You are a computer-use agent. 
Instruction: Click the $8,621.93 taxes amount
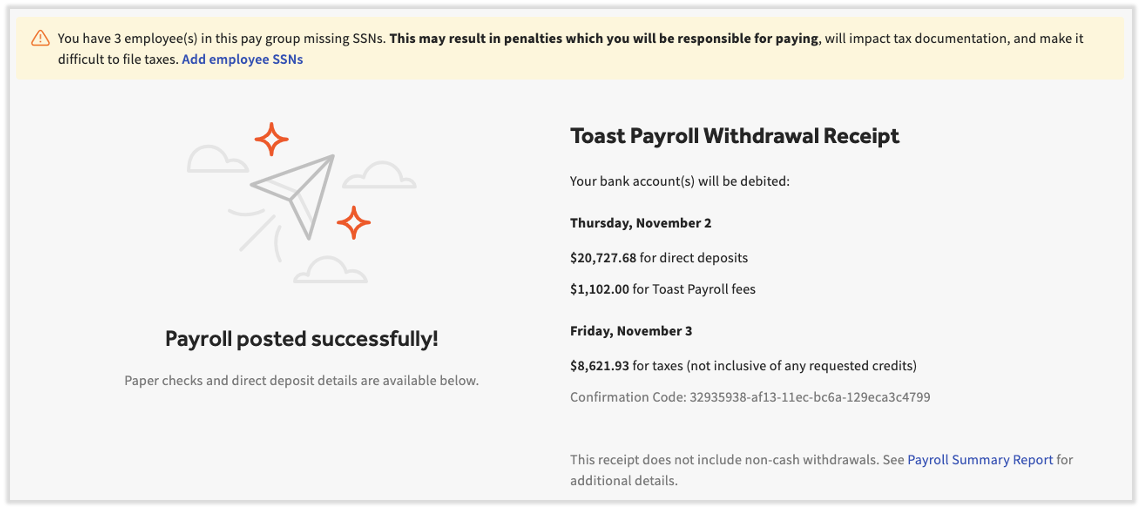tap(599, 366)
